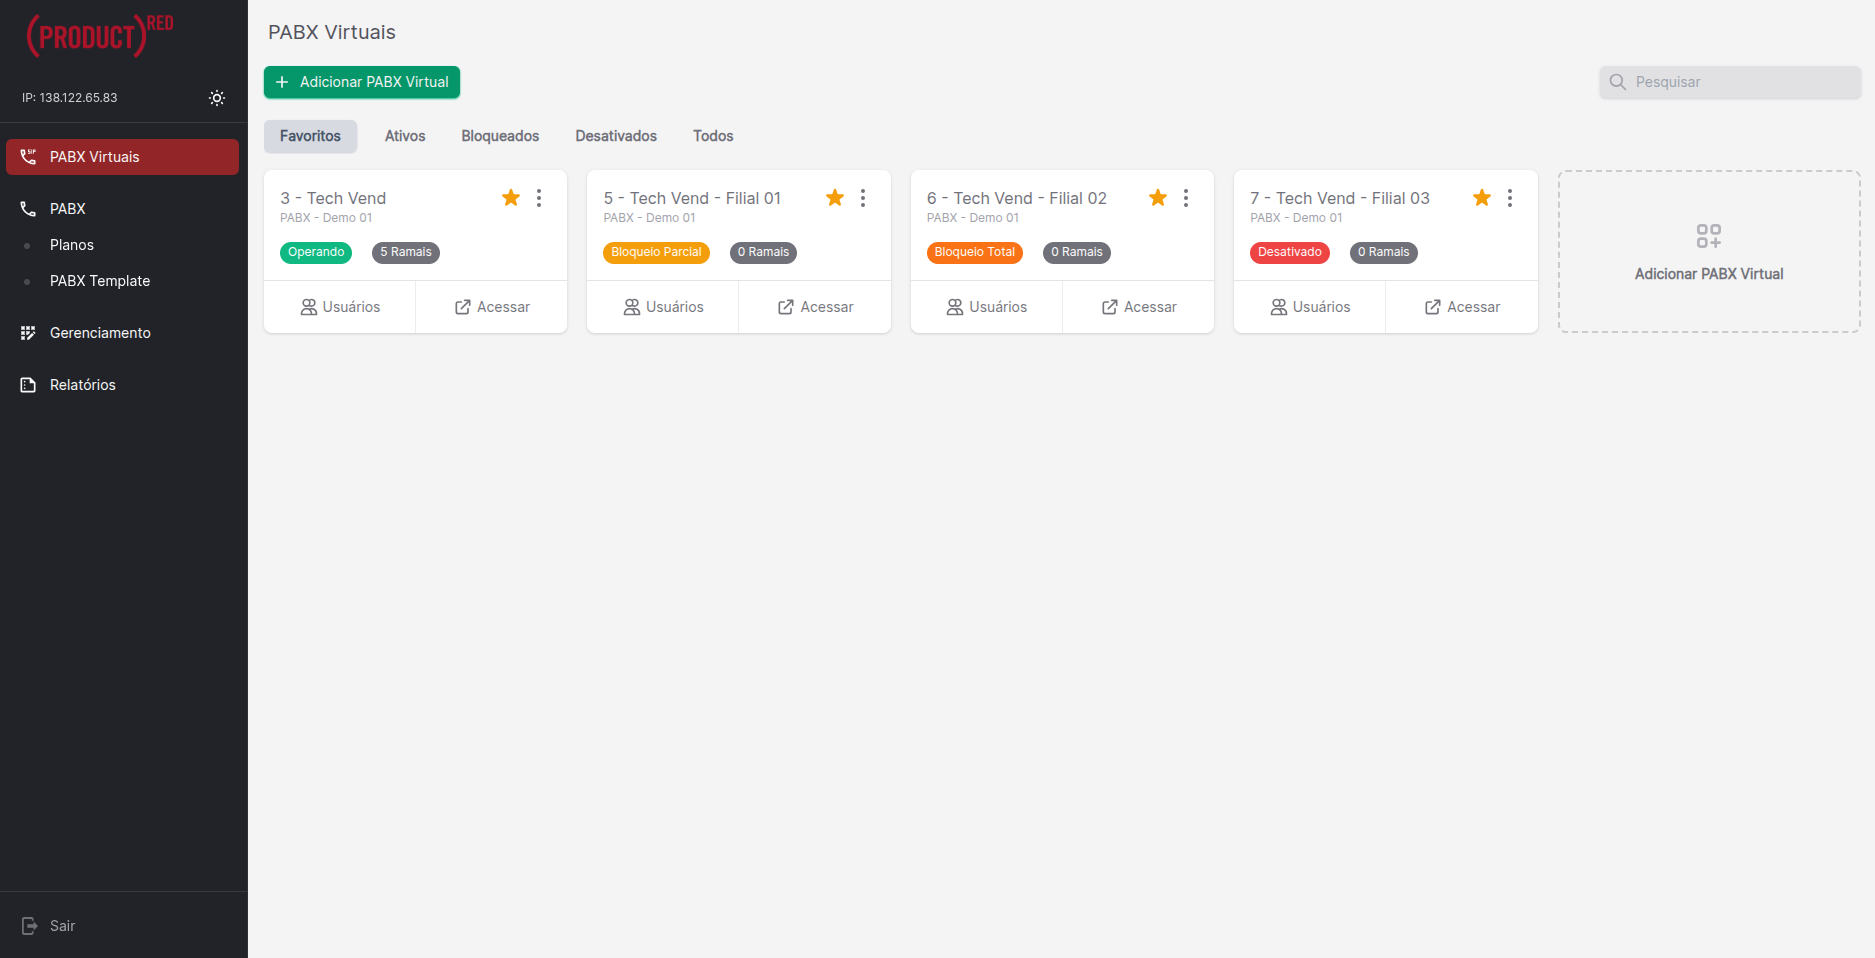Unfavorite the 3 - Tech Vend star
The image size is (1875, 958).
(511, 198)
